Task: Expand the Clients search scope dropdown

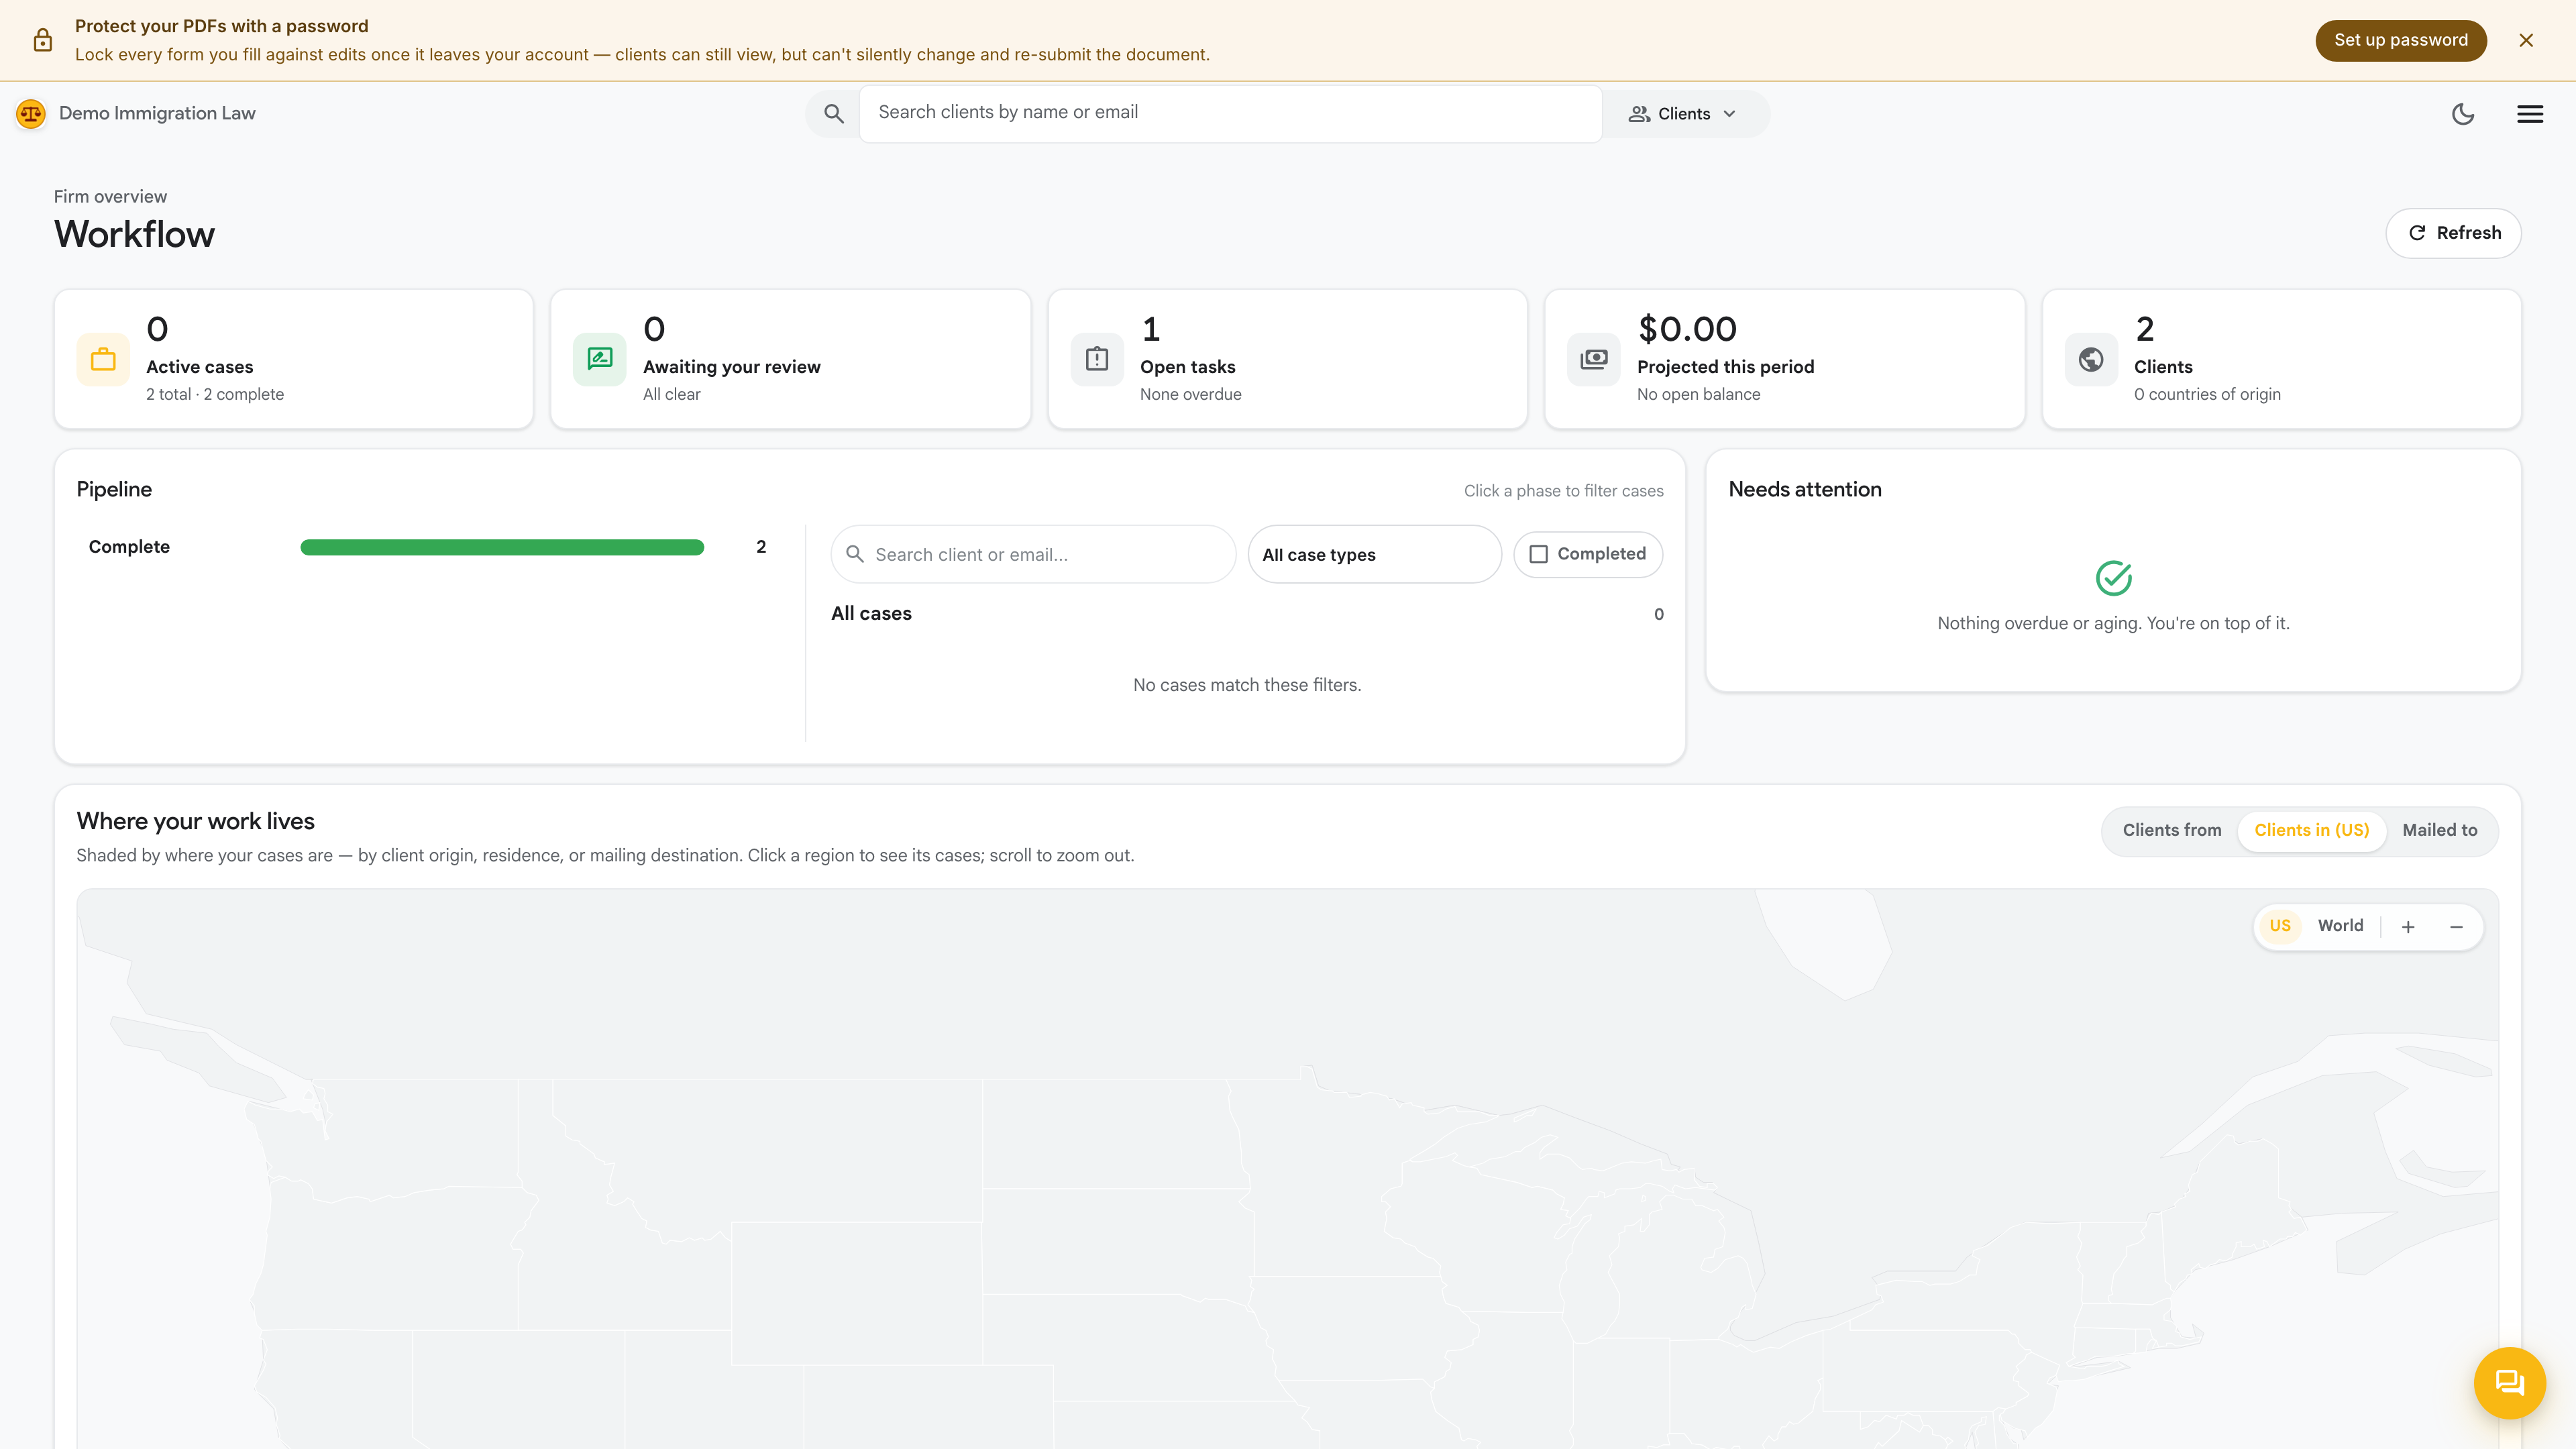Action: 1685,114
